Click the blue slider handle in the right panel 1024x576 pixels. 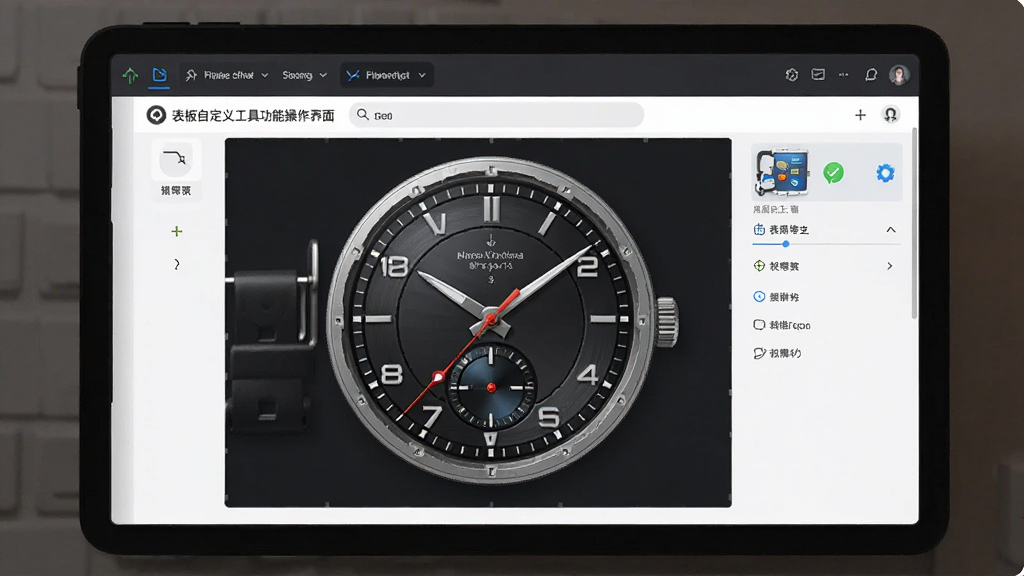pyautogui.click(x=786, y=244)
